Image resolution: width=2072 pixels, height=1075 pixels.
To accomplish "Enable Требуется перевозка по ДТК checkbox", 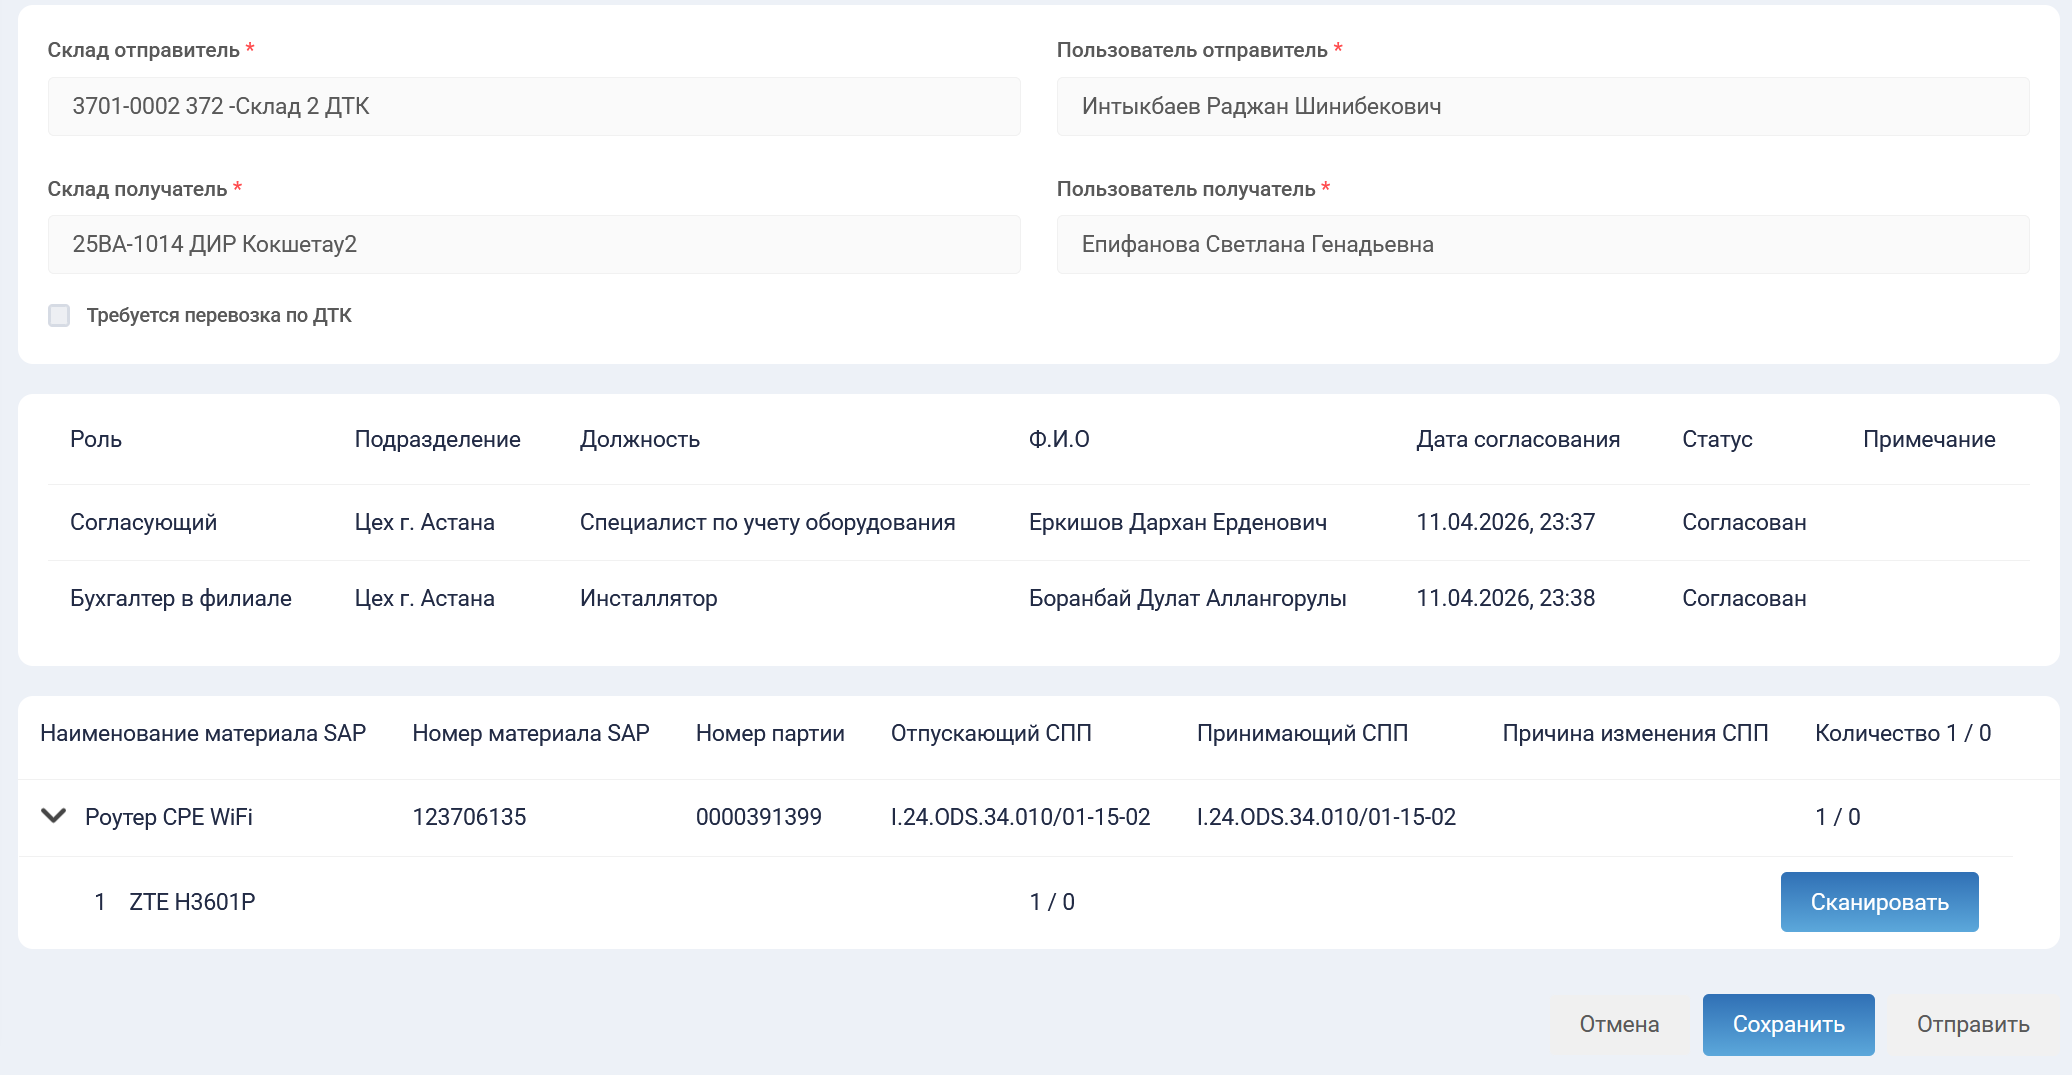I will [60, 316].
